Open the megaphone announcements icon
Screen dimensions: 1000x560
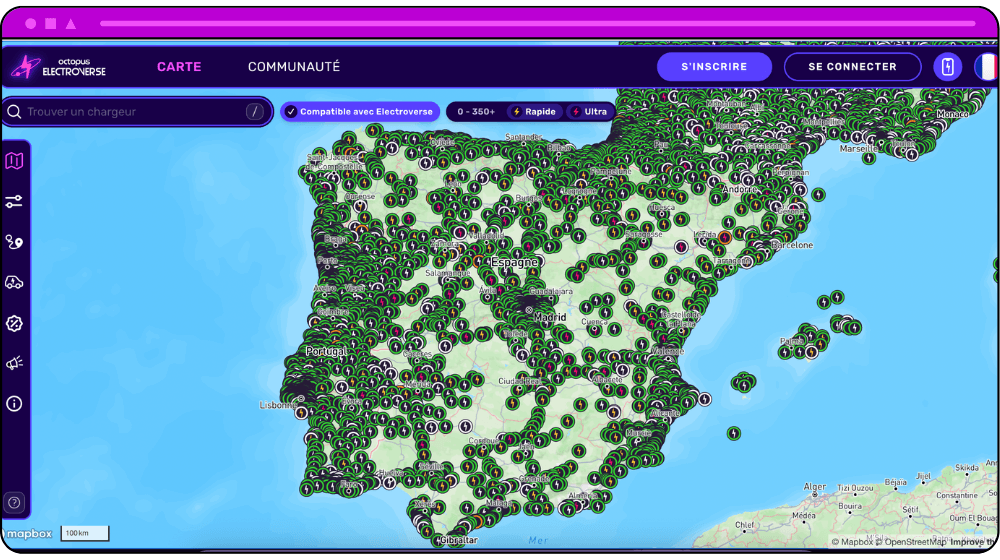pyautogui.click(x=14, y=363)
